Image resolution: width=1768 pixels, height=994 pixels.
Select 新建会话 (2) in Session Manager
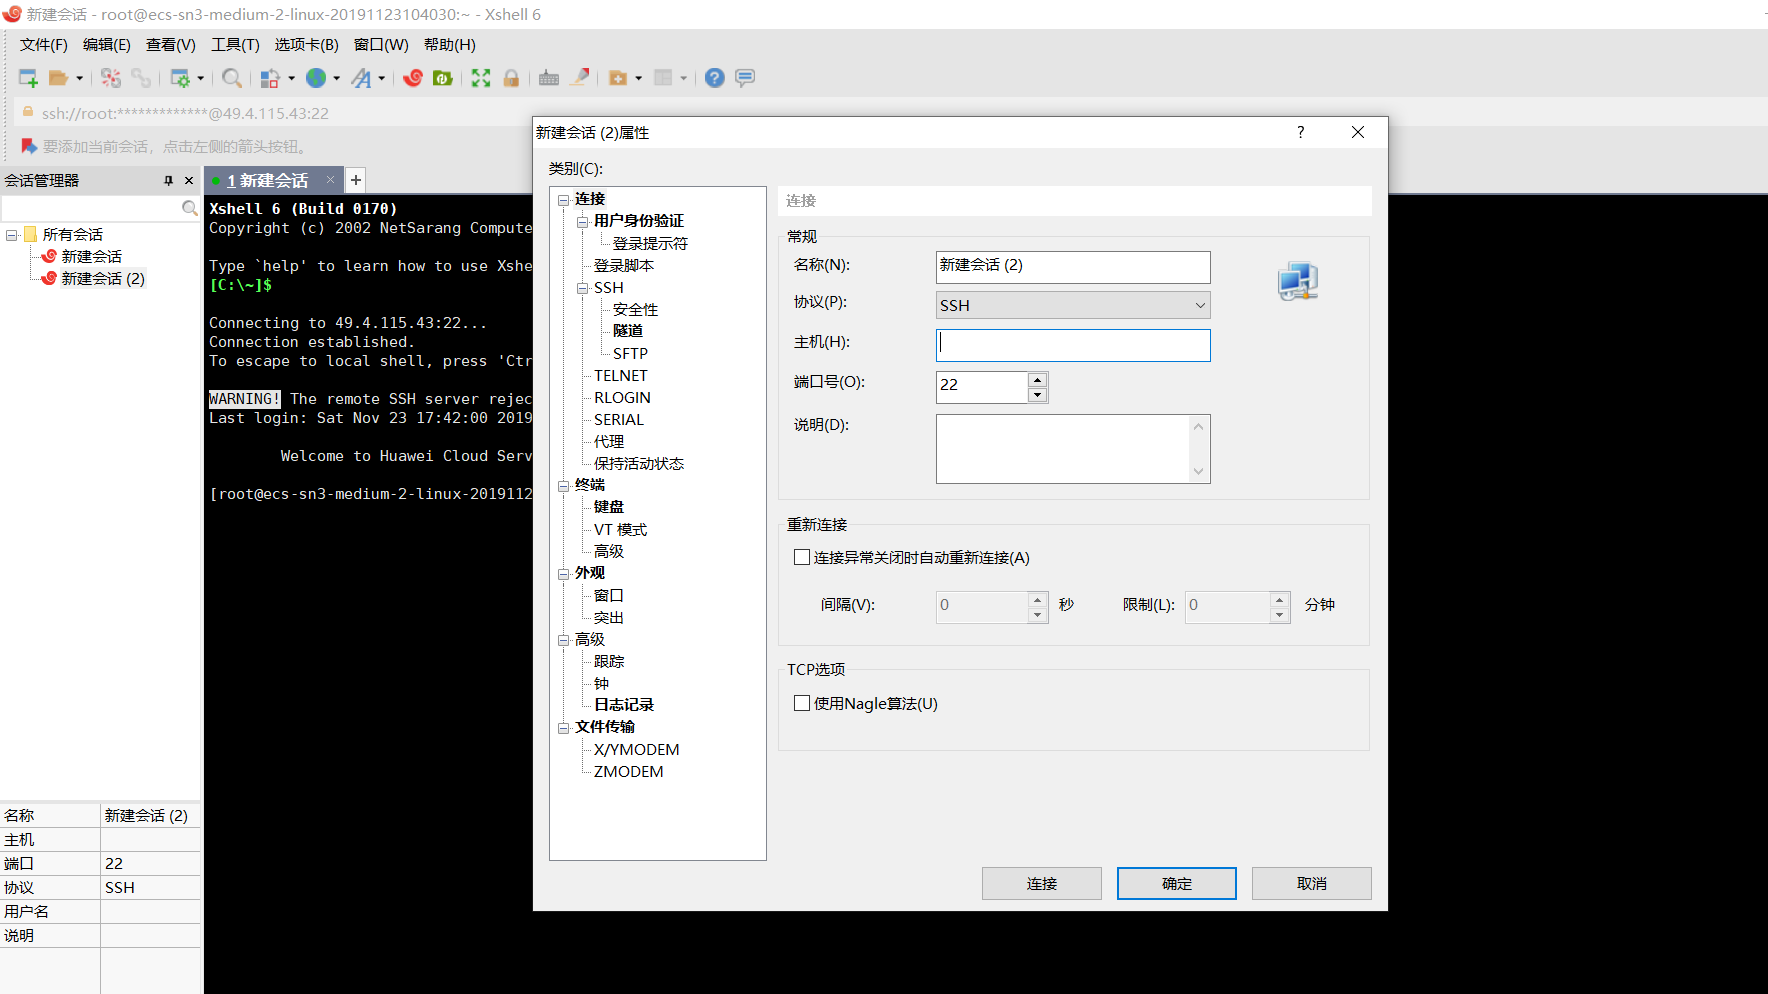[x=103, y=279]
